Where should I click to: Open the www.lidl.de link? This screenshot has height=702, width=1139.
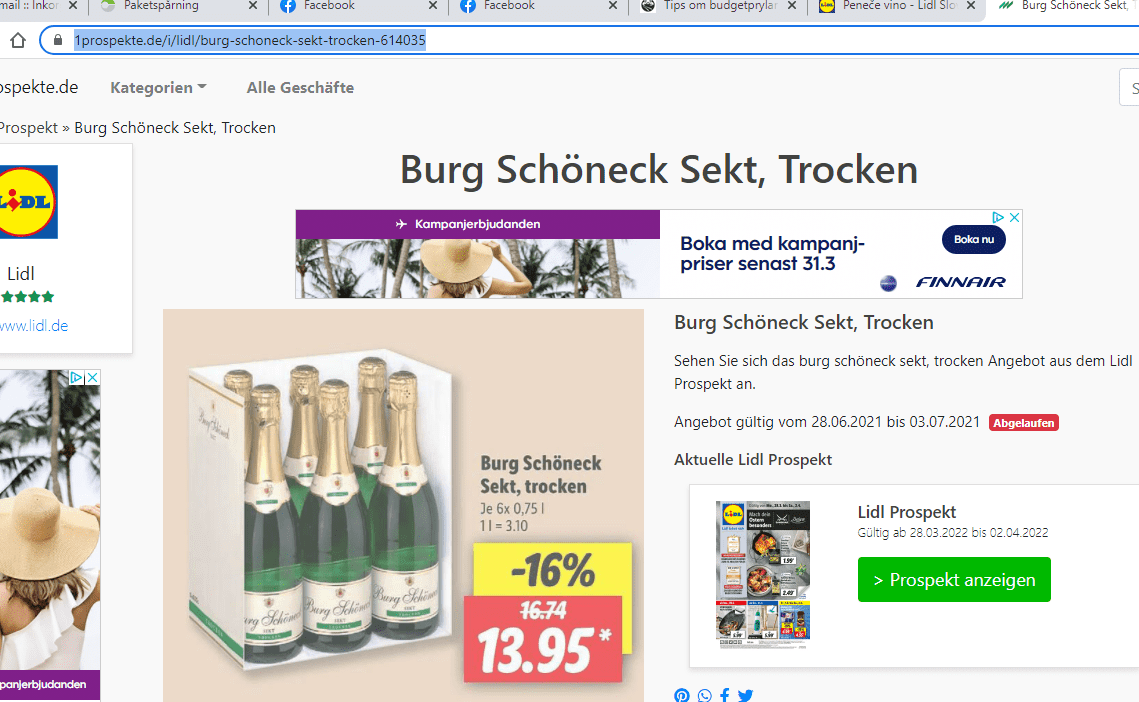point(34,326)
